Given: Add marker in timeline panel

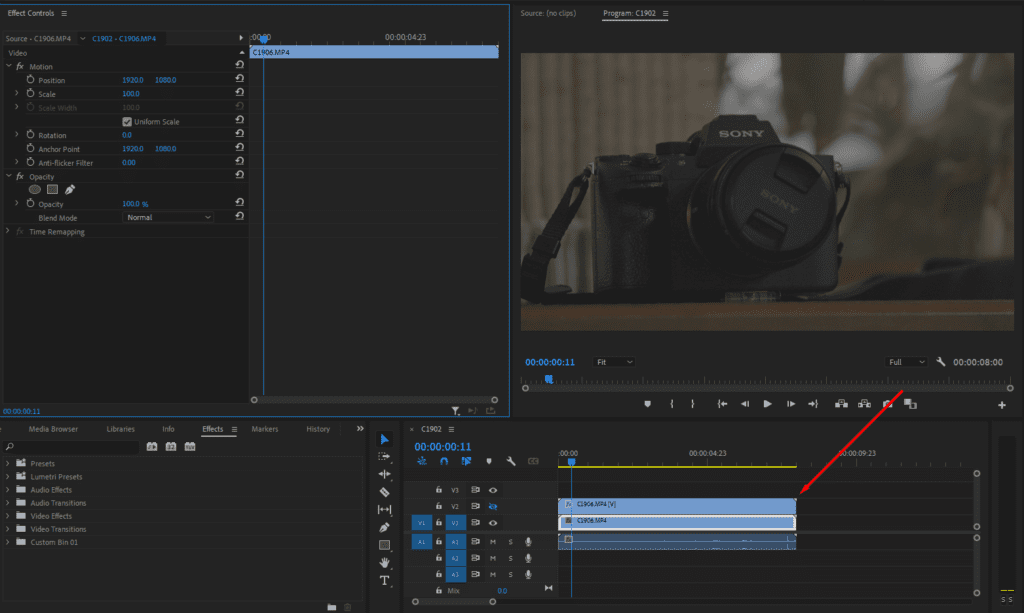Looking at the screenshot, I should [488, 461].
